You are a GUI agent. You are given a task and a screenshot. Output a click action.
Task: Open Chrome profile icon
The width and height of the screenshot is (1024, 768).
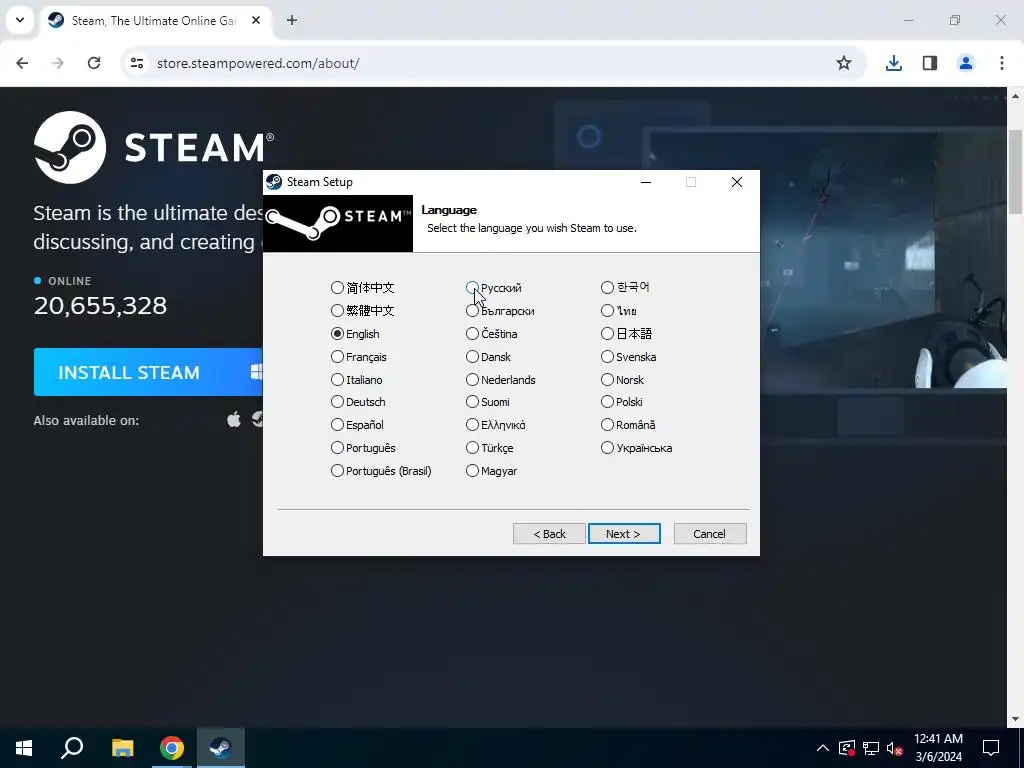click(966, 63)
